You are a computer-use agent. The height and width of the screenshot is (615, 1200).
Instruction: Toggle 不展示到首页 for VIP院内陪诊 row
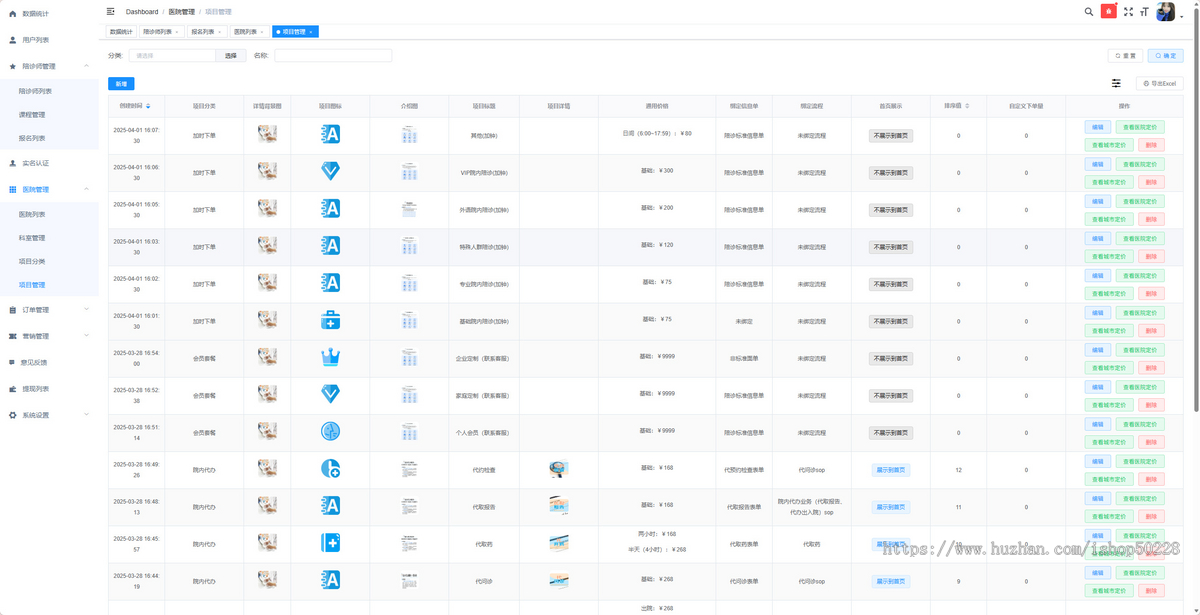(891, 173)
